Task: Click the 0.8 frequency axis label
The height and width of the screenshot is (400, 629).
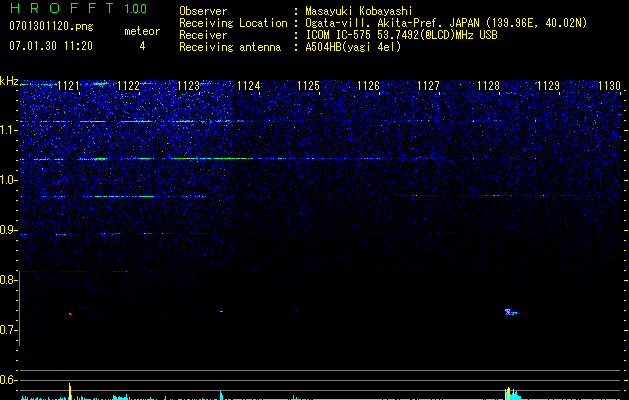Action: coord(8,280)
